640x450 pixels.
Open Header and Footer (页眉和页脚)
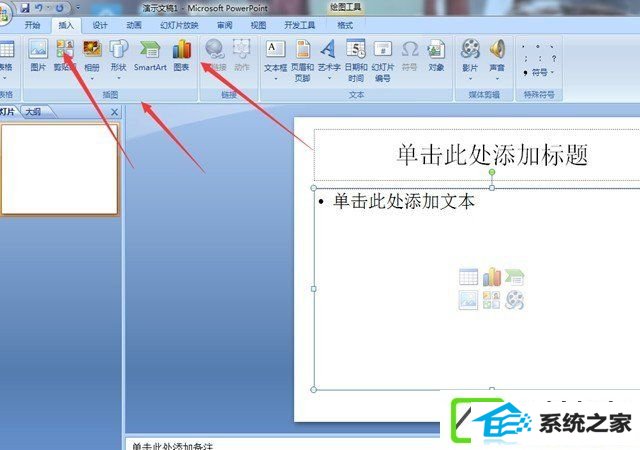click(x=302, y=60)
